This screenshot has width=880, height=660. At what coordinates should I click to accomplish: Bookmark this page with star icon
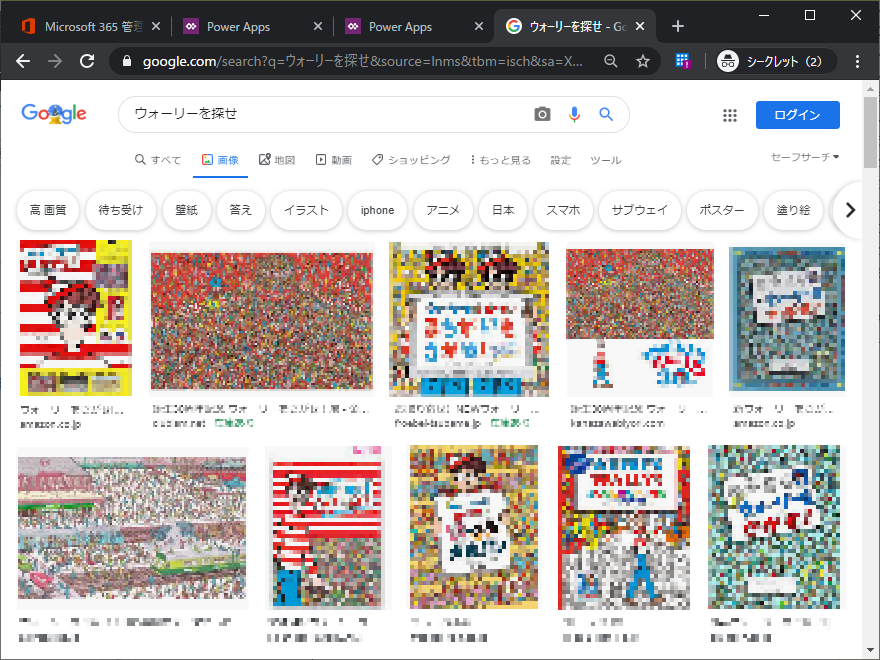[x=643, y=61]
